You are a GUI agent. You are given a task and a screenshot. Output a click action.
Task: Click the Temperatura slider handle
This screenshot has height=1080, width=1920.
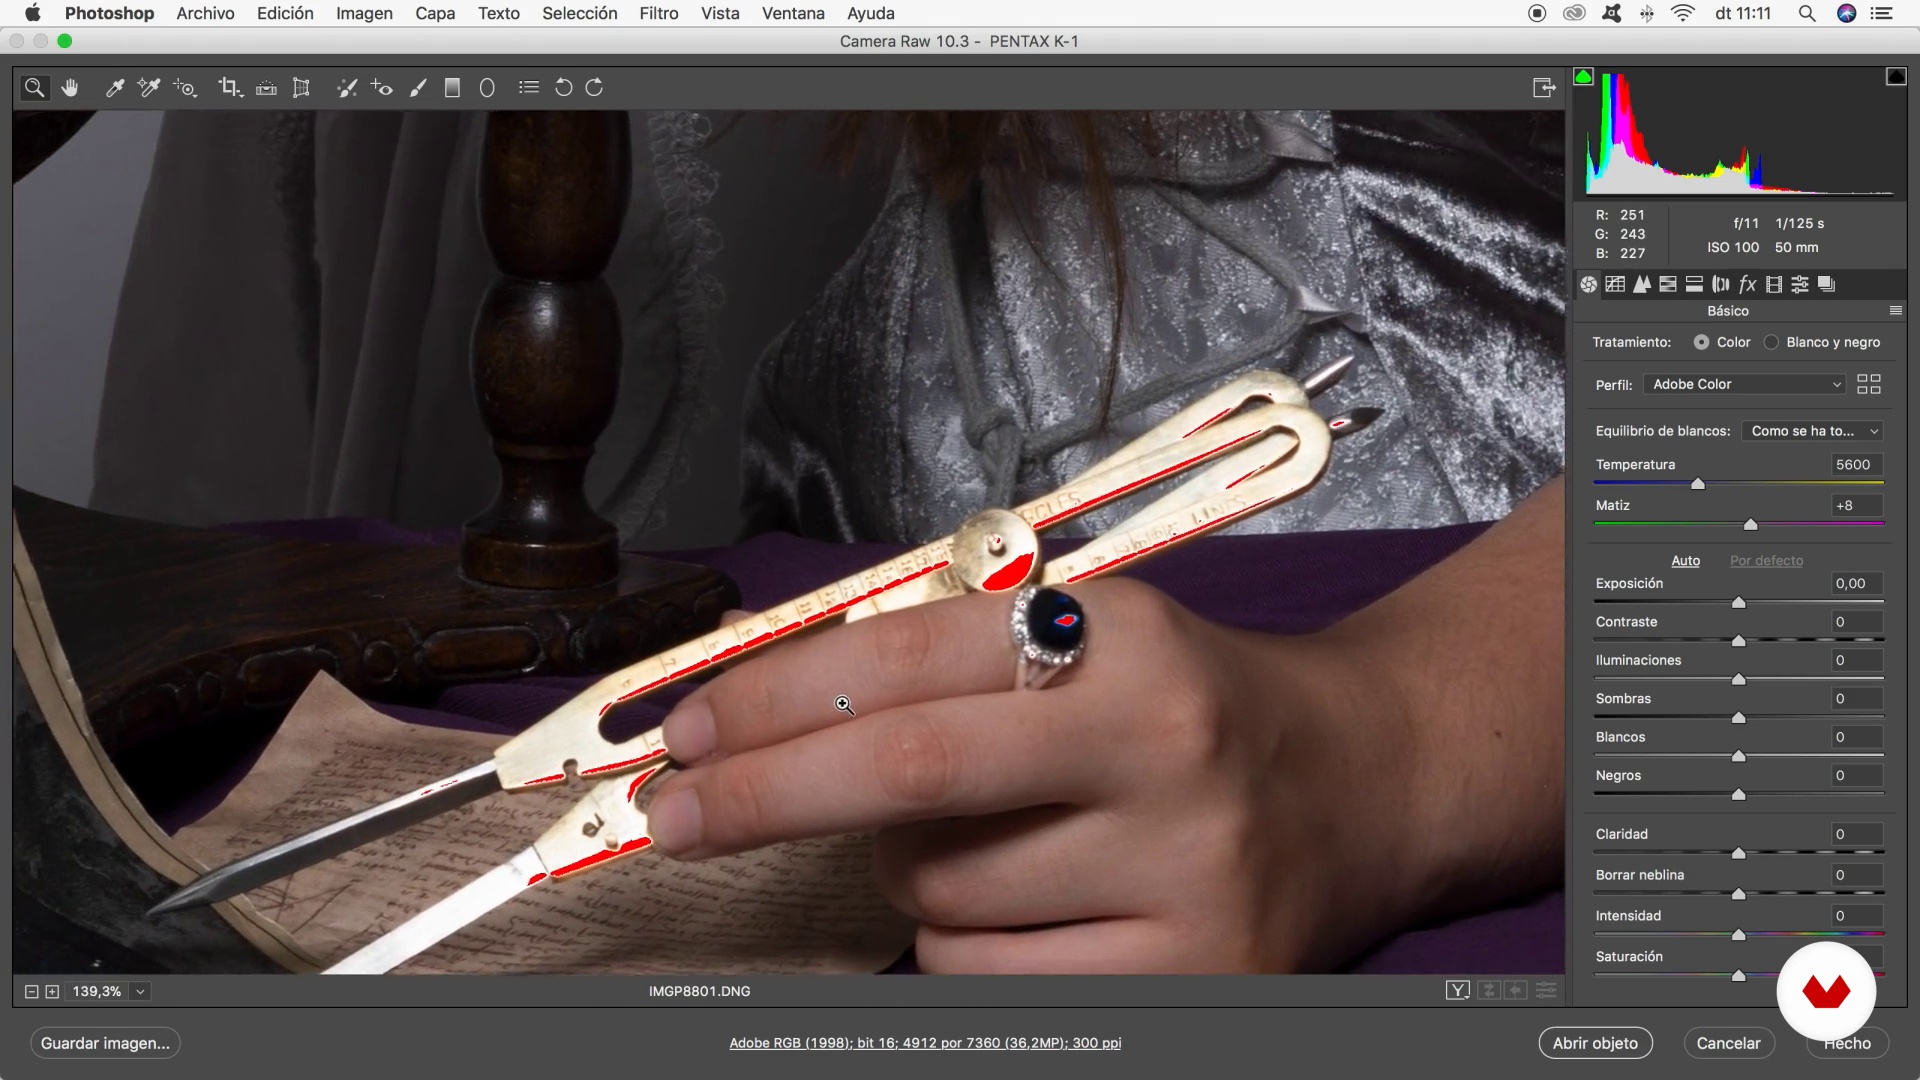1697,484
